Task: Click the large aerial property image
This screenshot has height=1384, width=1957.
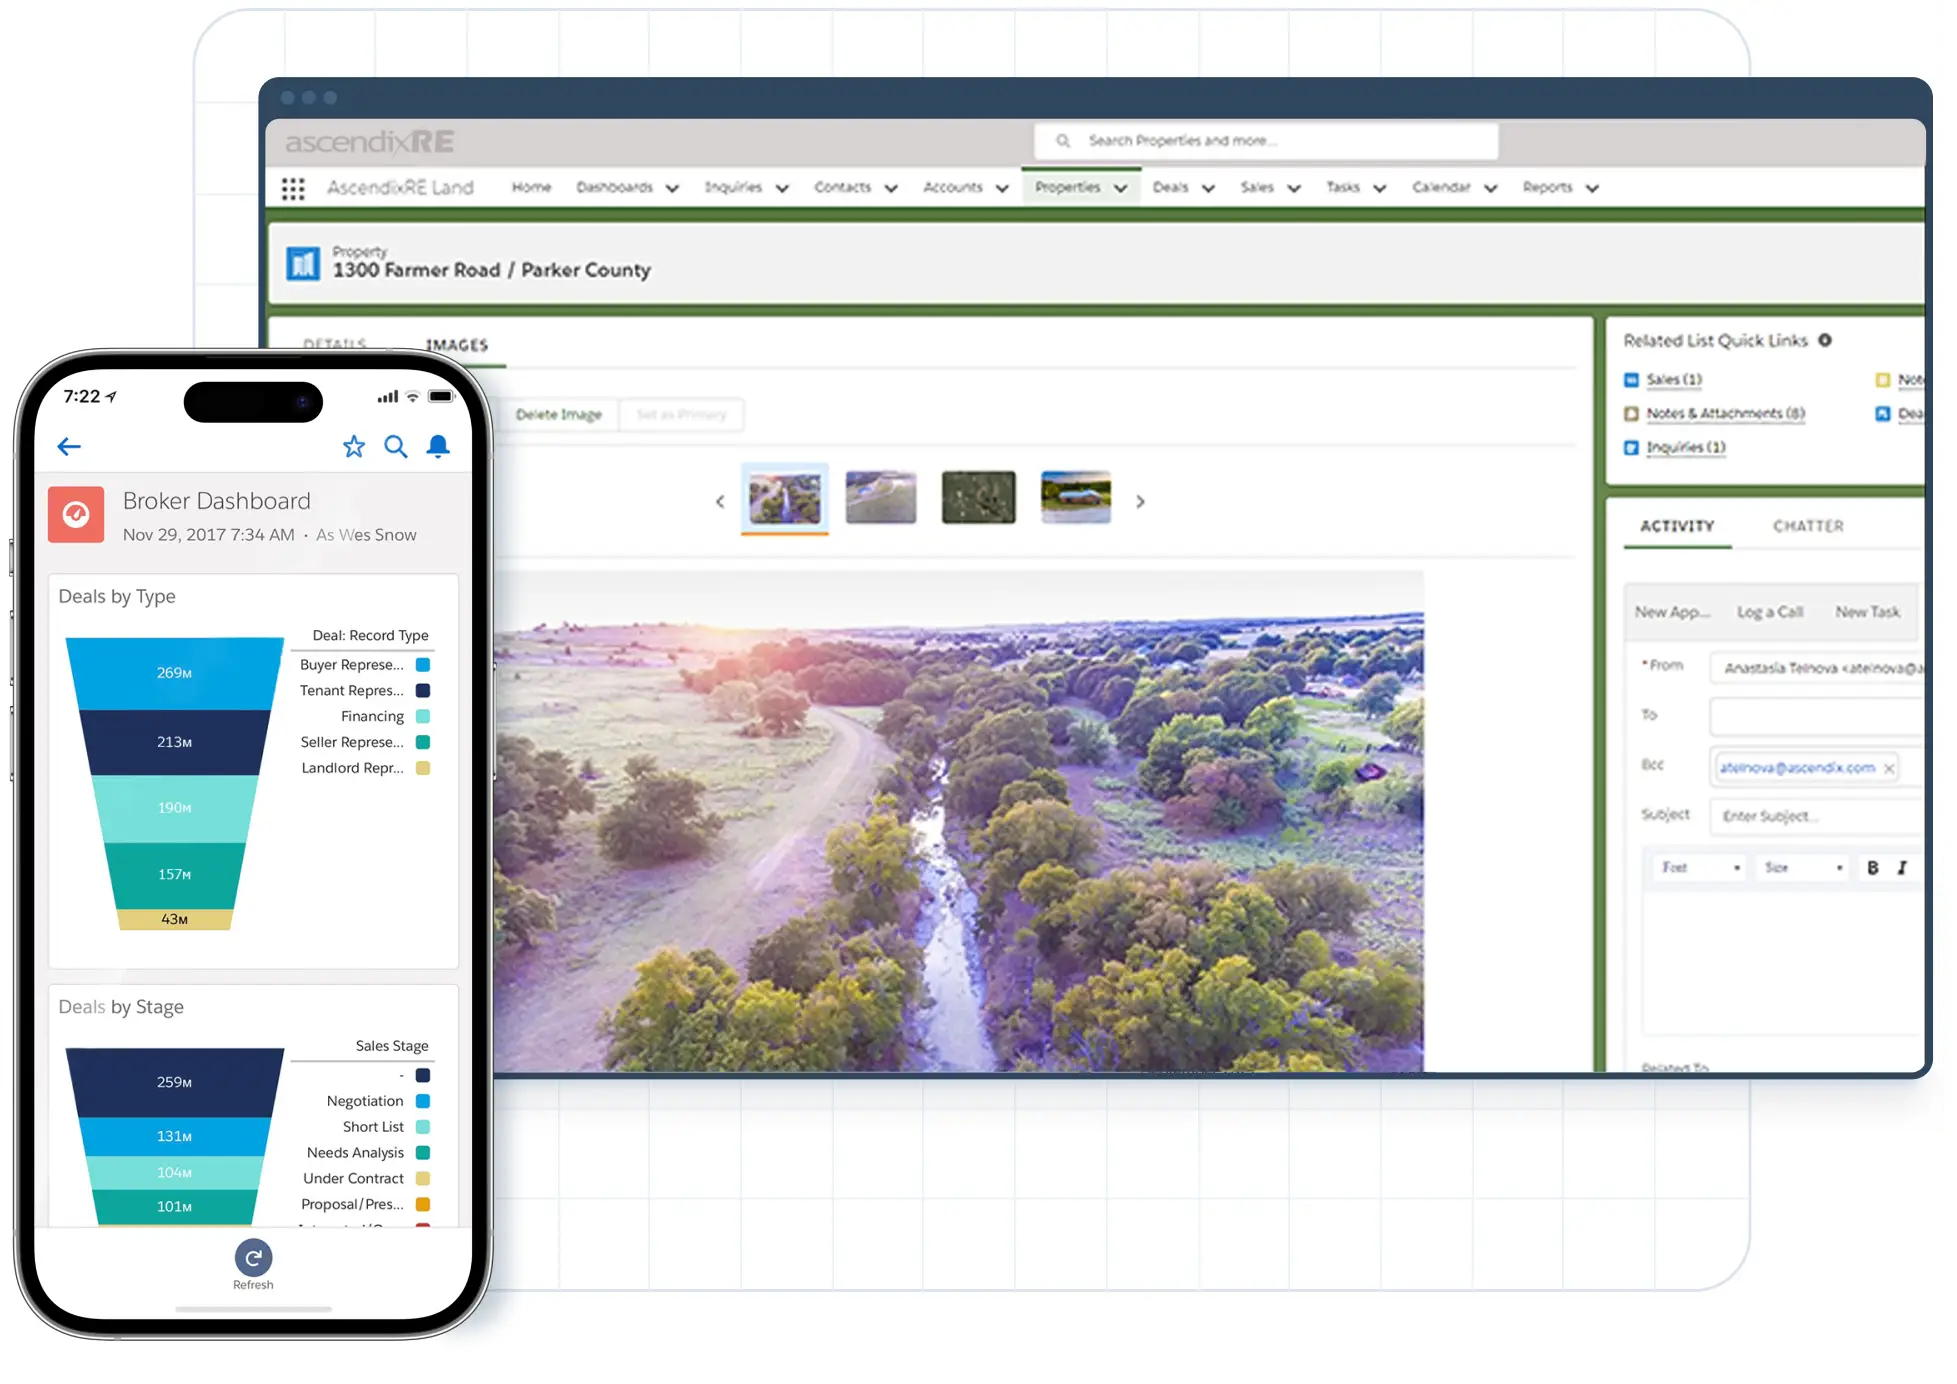Action: point(958,822)
